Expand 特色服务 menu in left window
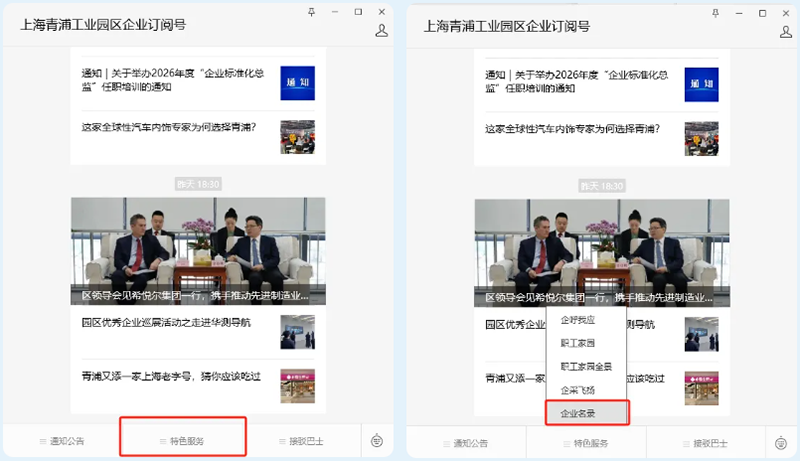The width and height of the screenshot is (800, 461). pos(181,440)
